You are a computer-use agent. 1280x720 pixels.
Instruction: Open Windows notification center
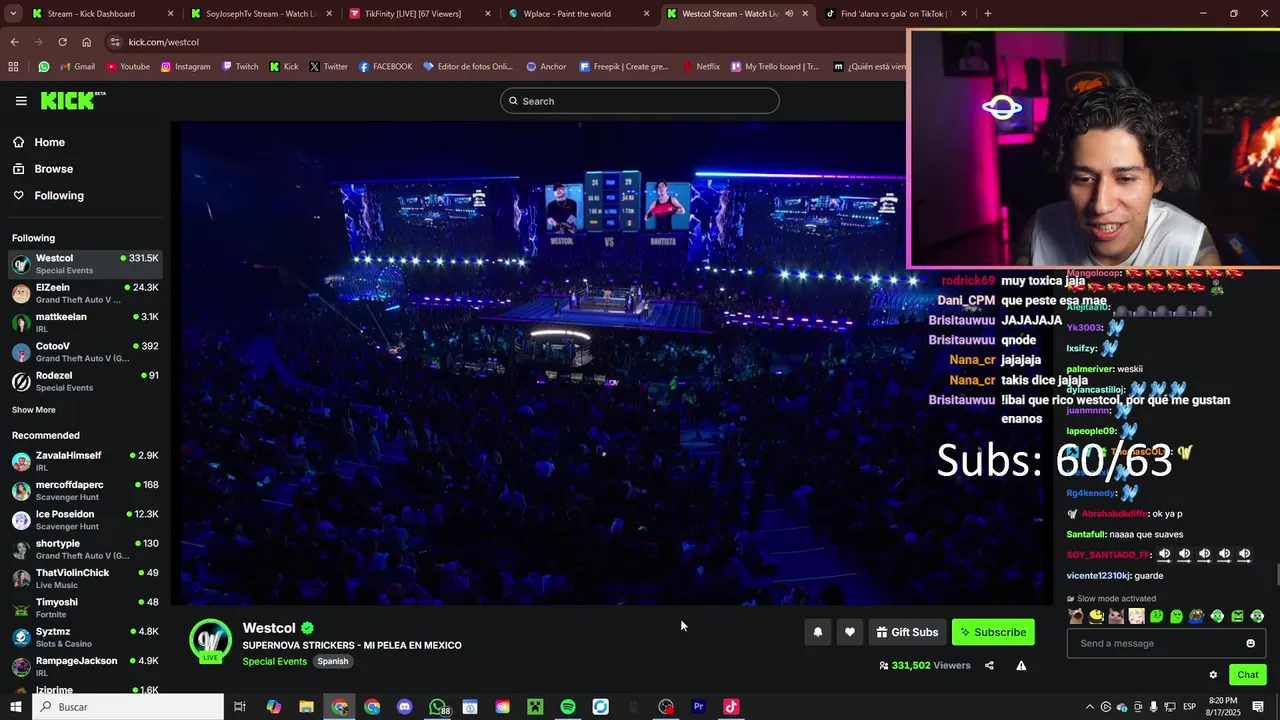[1258, 707]
